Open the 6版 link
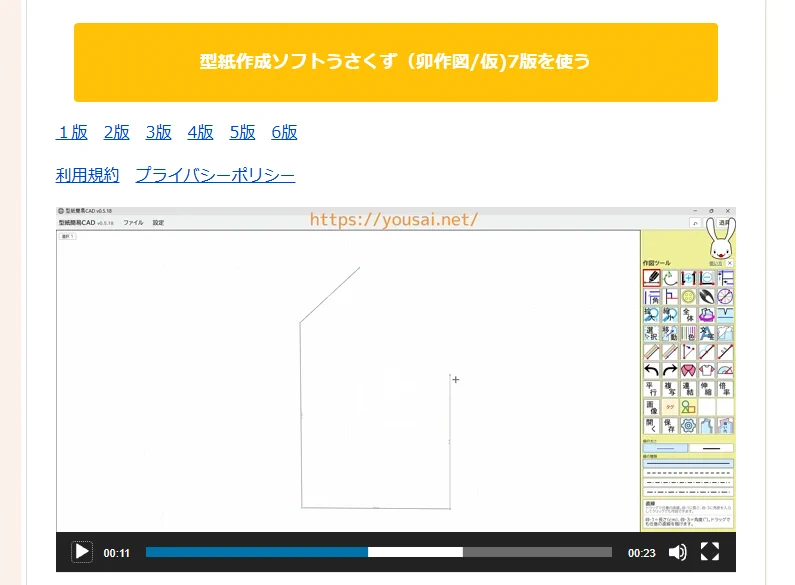The image size is (795, 585). pos(284,132)
